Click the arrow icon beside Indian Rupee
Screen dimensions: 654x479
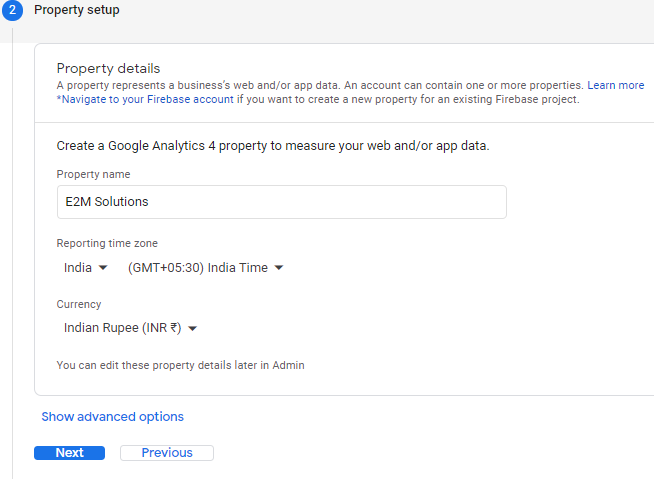pyautogui.click(x=193, y=328)
